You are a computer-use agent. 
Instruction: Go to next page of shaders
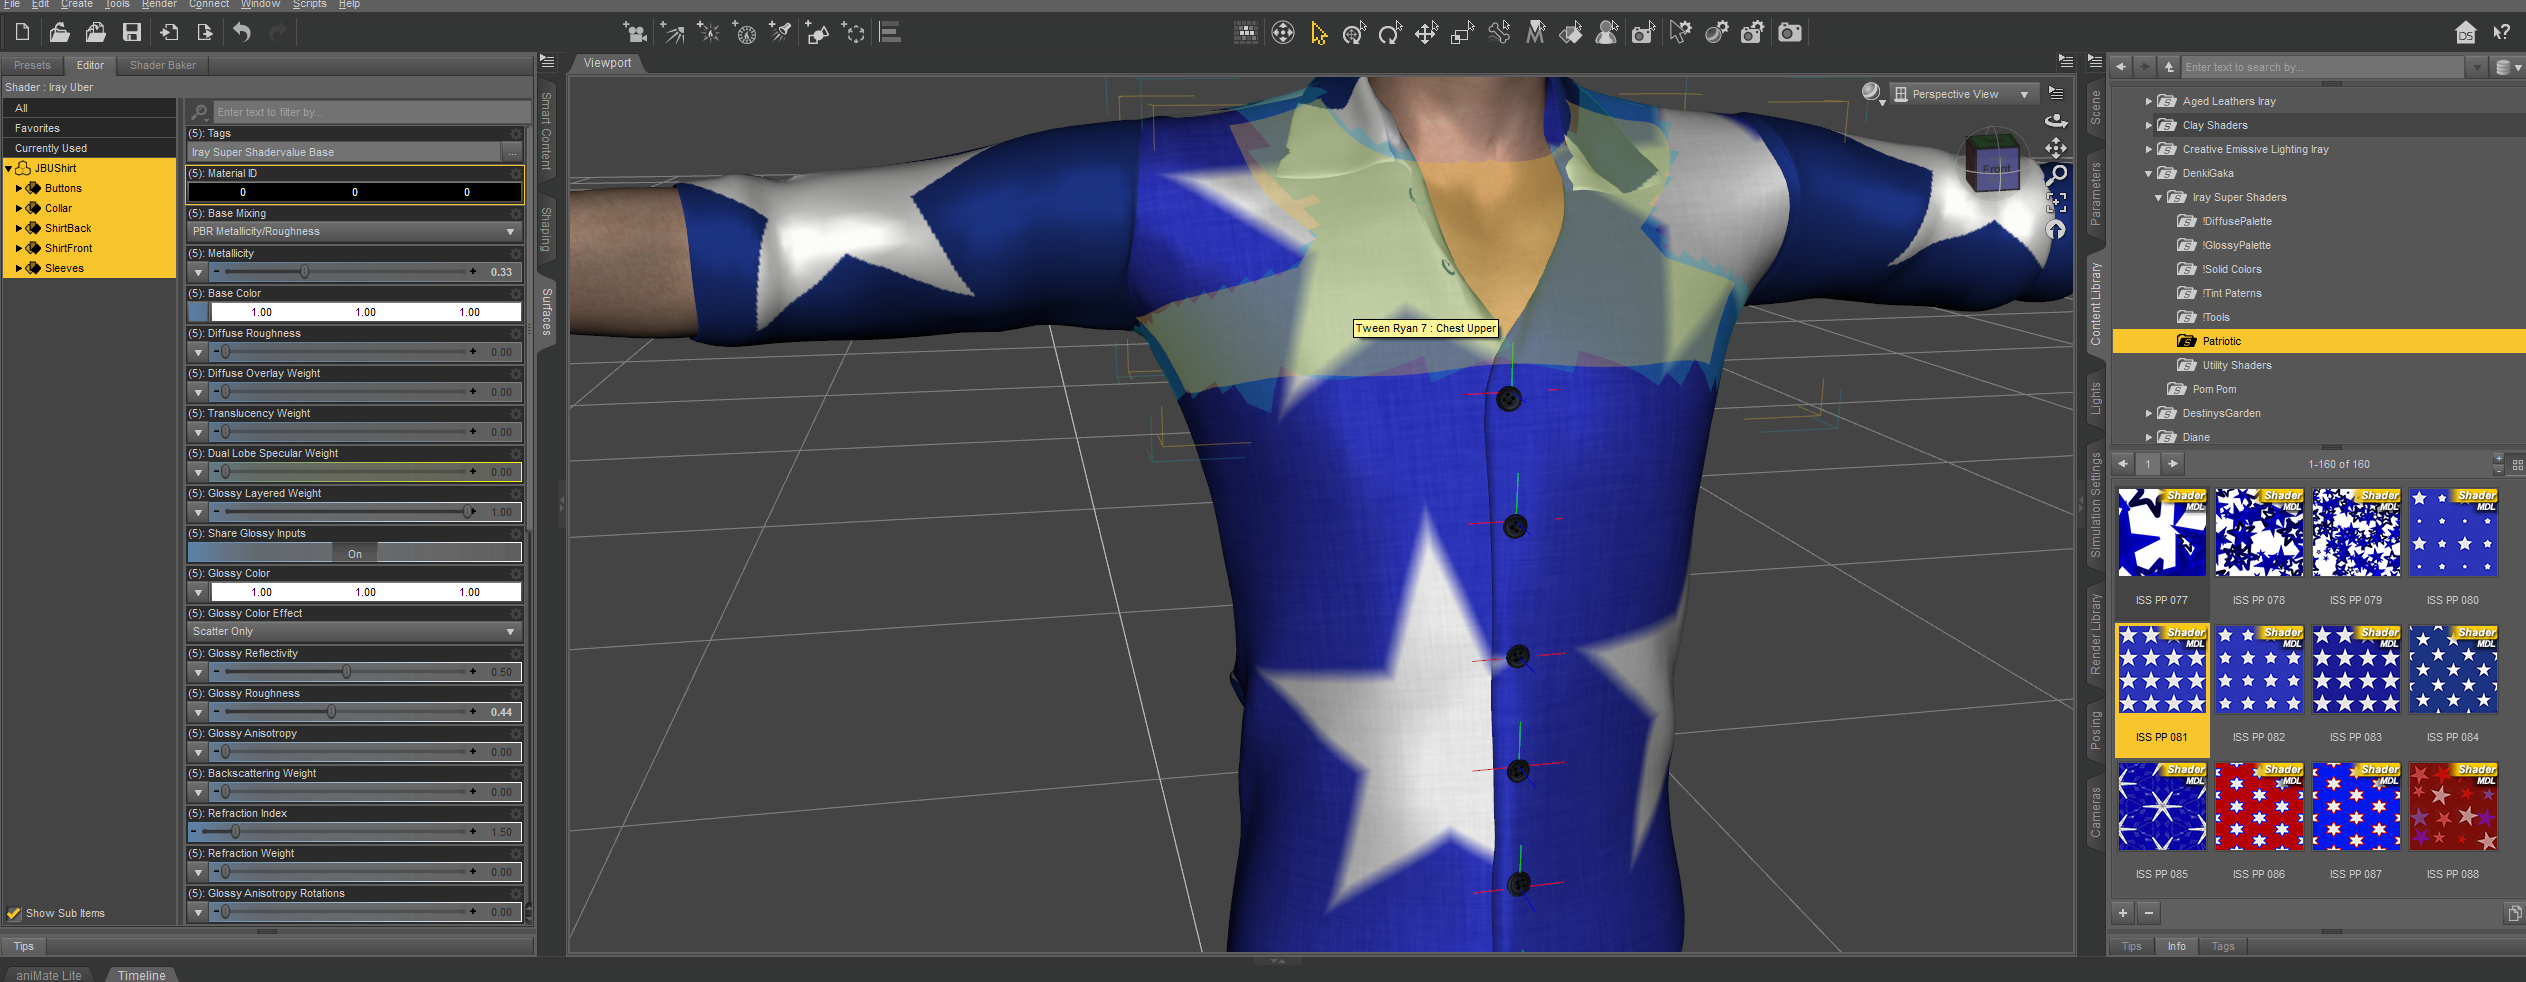click(x=2173, y=464)
